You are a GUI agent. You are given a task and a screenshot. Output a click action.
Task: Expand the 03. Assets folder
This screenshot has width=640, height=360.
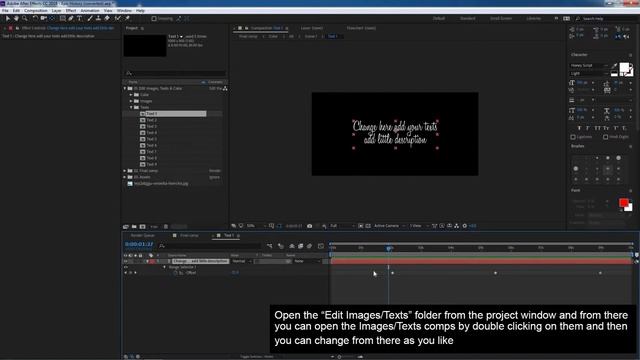125,177
